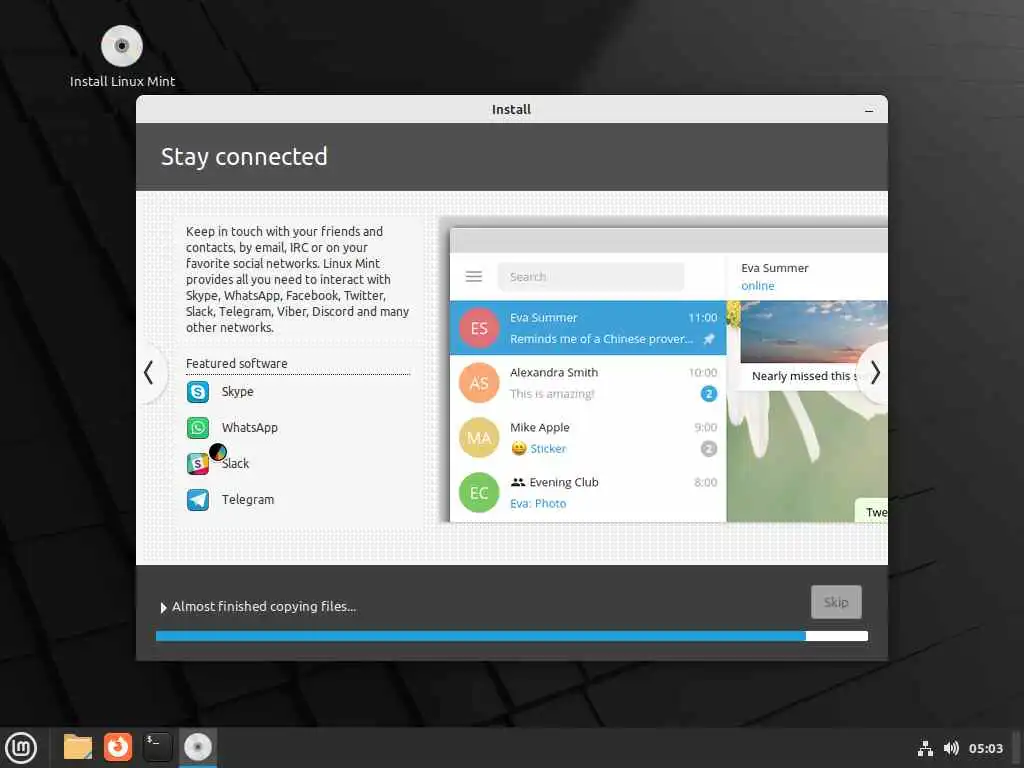Open the Linux Mint start menu

pyautogui.click(x=21, y=747)
